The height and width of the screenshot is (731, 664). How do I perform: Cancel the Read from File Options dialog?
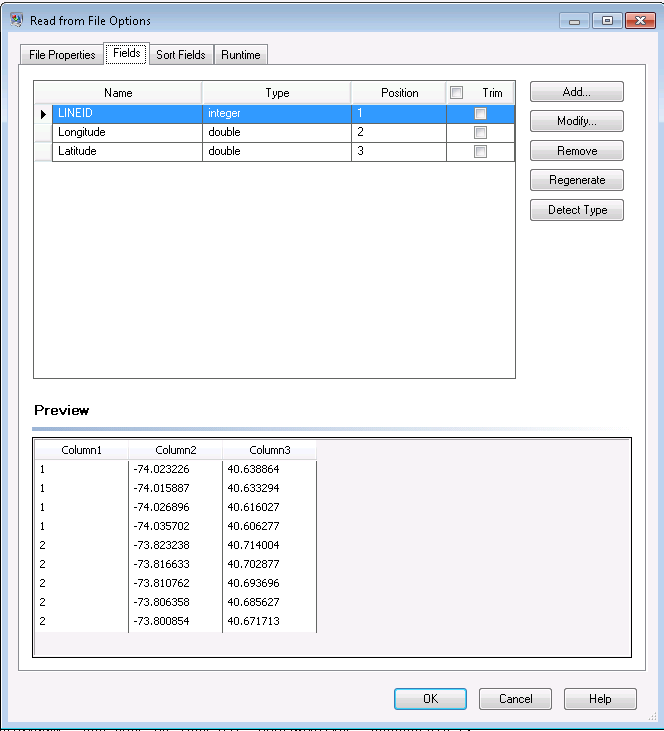click(x=515, y=699)
